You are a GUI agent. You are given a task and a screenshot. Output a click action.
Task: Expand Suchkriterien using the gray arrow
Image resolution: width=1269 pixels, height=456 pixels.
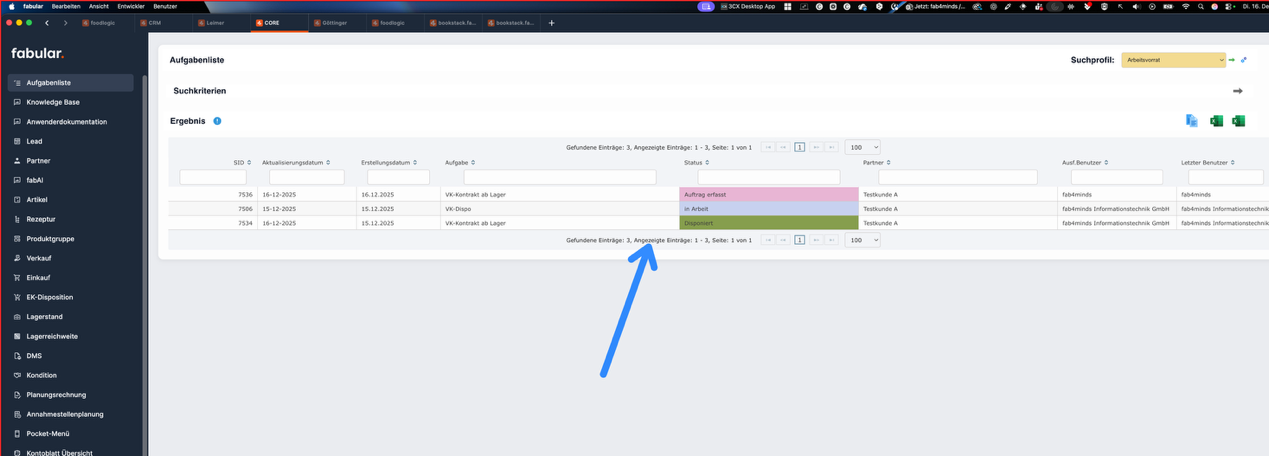tap(1237, 91)
